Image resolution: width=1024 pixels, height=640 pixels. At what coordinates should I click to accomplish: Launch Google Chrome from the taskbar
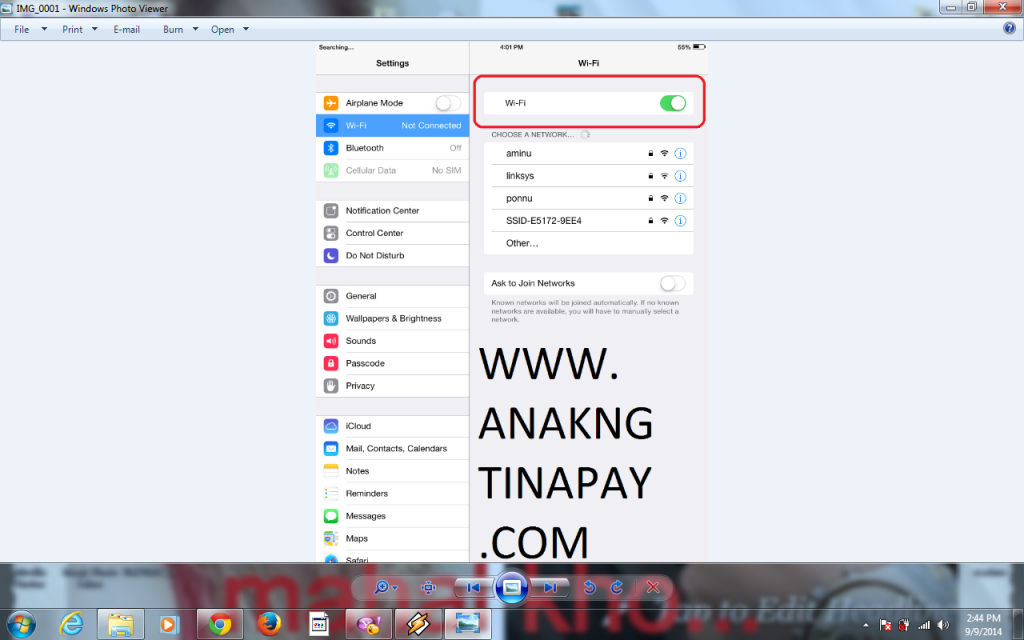coord(219,623)
